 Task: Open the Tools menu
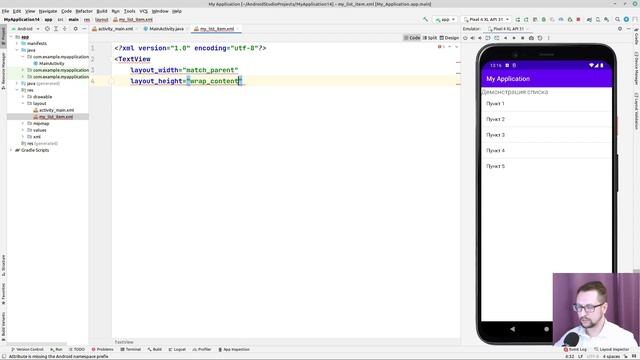pos(129,11)
